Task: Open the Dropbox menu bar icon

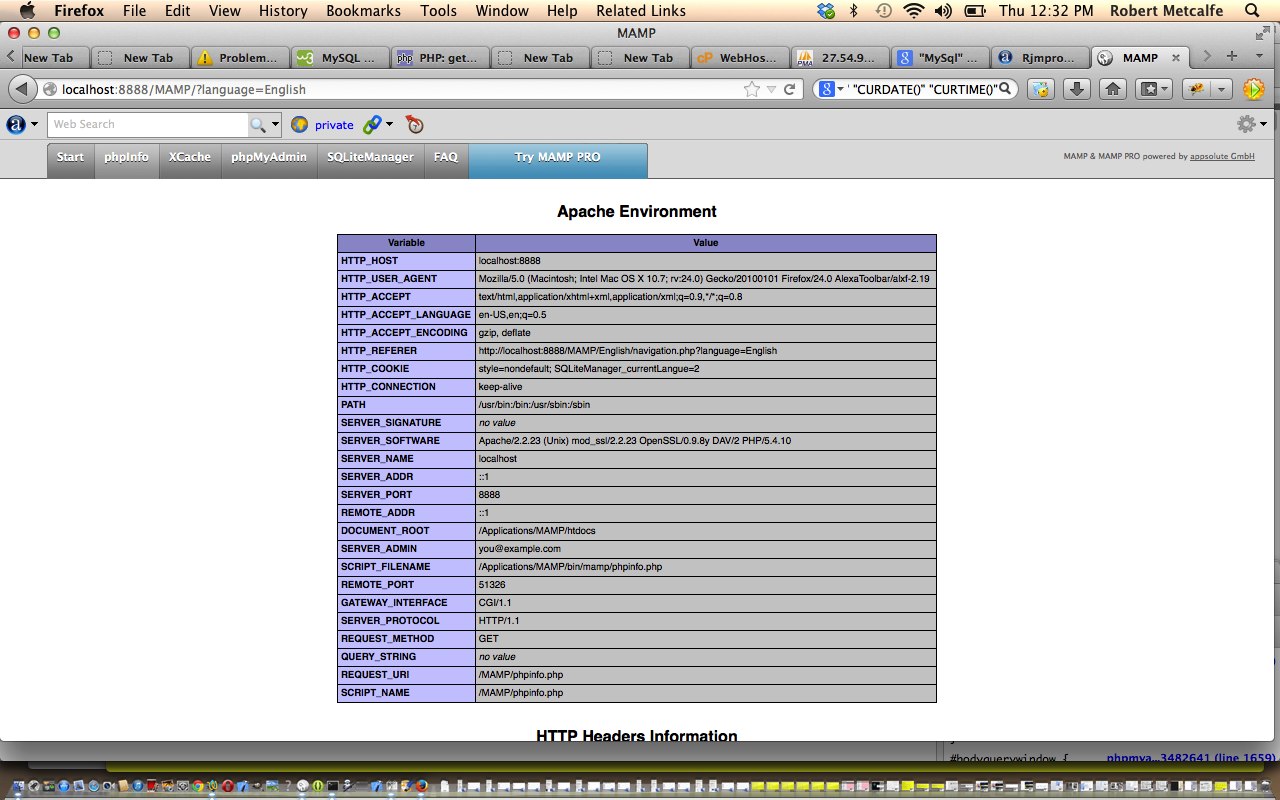Action: (x=825, y=11)
